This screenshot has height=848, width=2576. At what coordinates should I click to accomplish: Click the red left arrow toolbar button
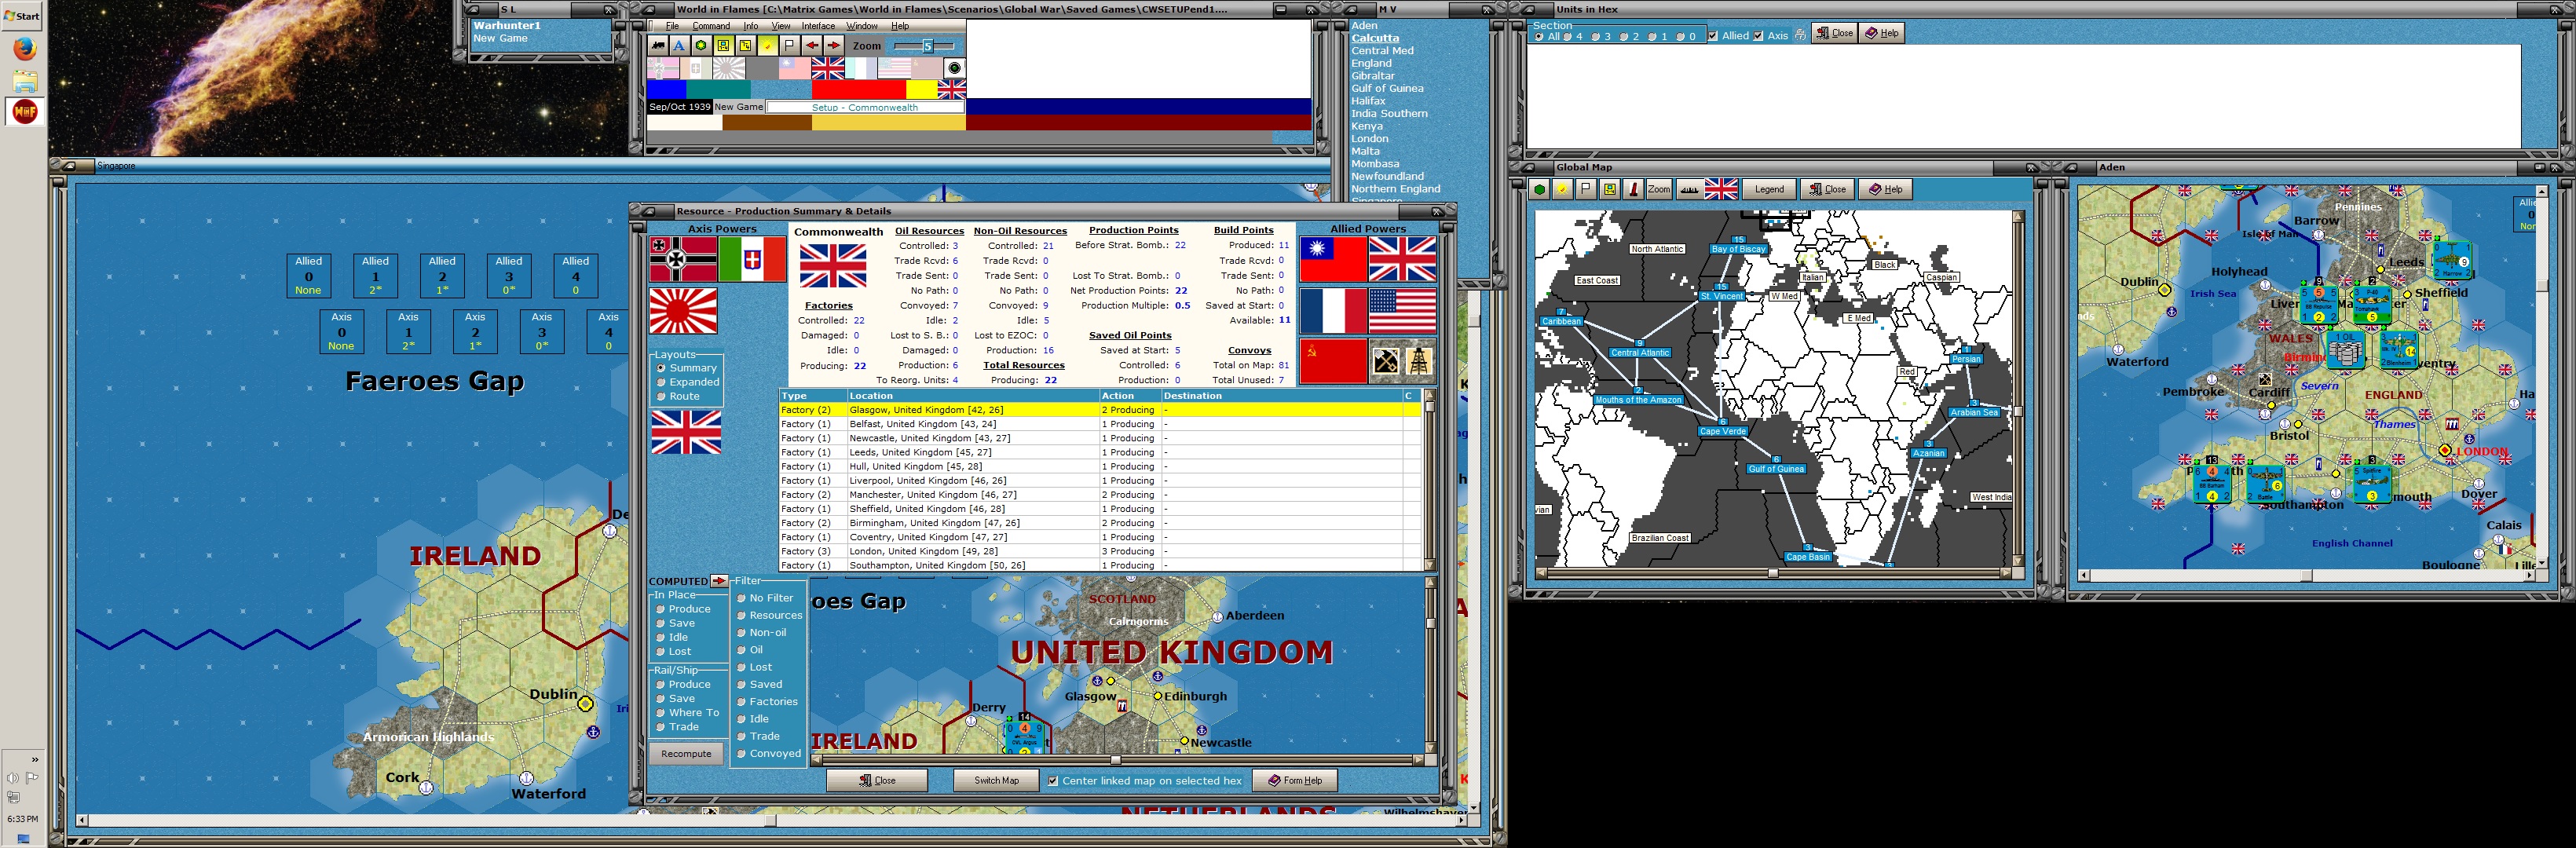[812, 46]
